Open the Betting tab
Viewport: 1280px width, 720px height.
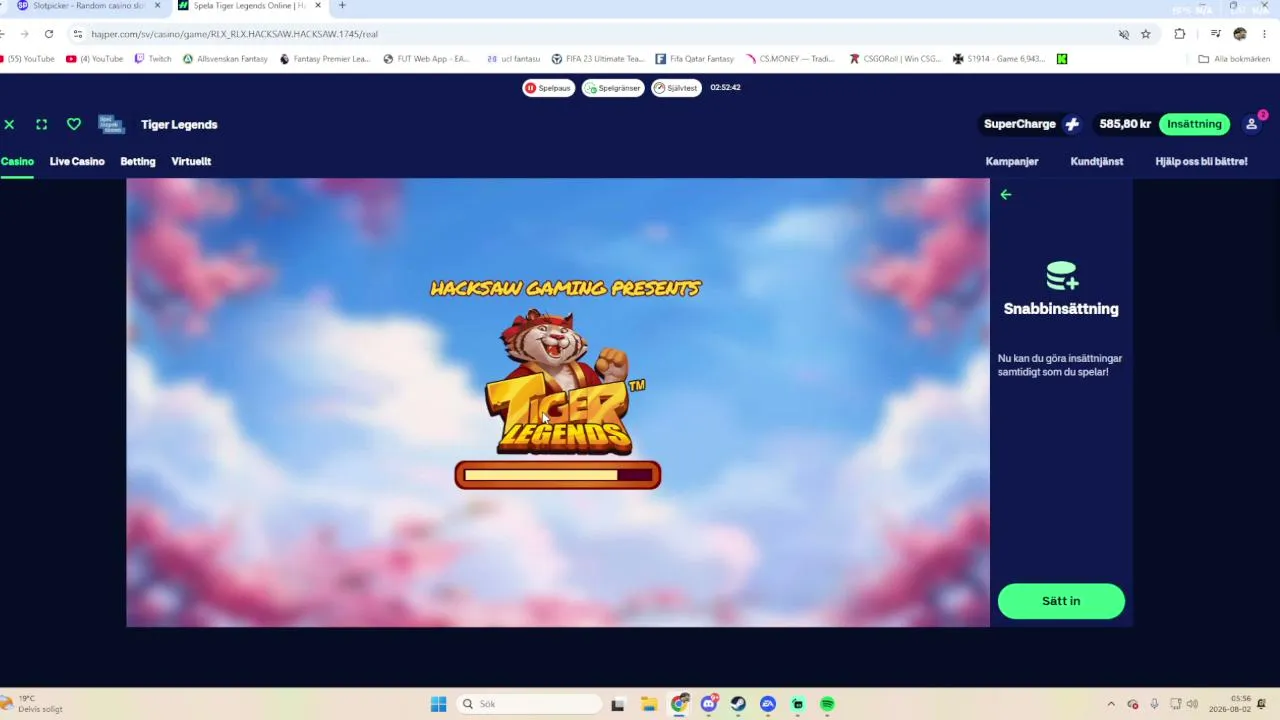tap(138, 161)
